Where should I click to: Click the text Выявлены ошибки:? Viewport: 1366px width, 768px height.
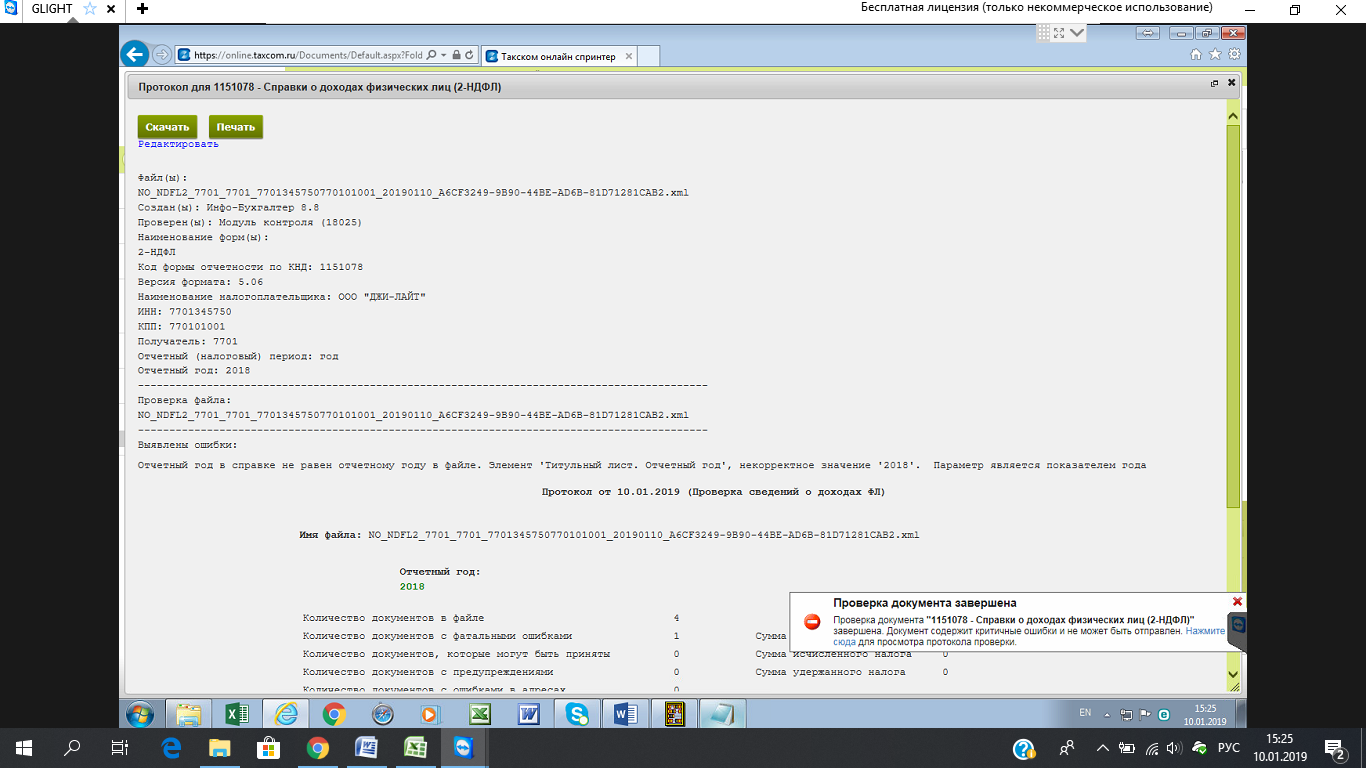click(x=188, y=445)
